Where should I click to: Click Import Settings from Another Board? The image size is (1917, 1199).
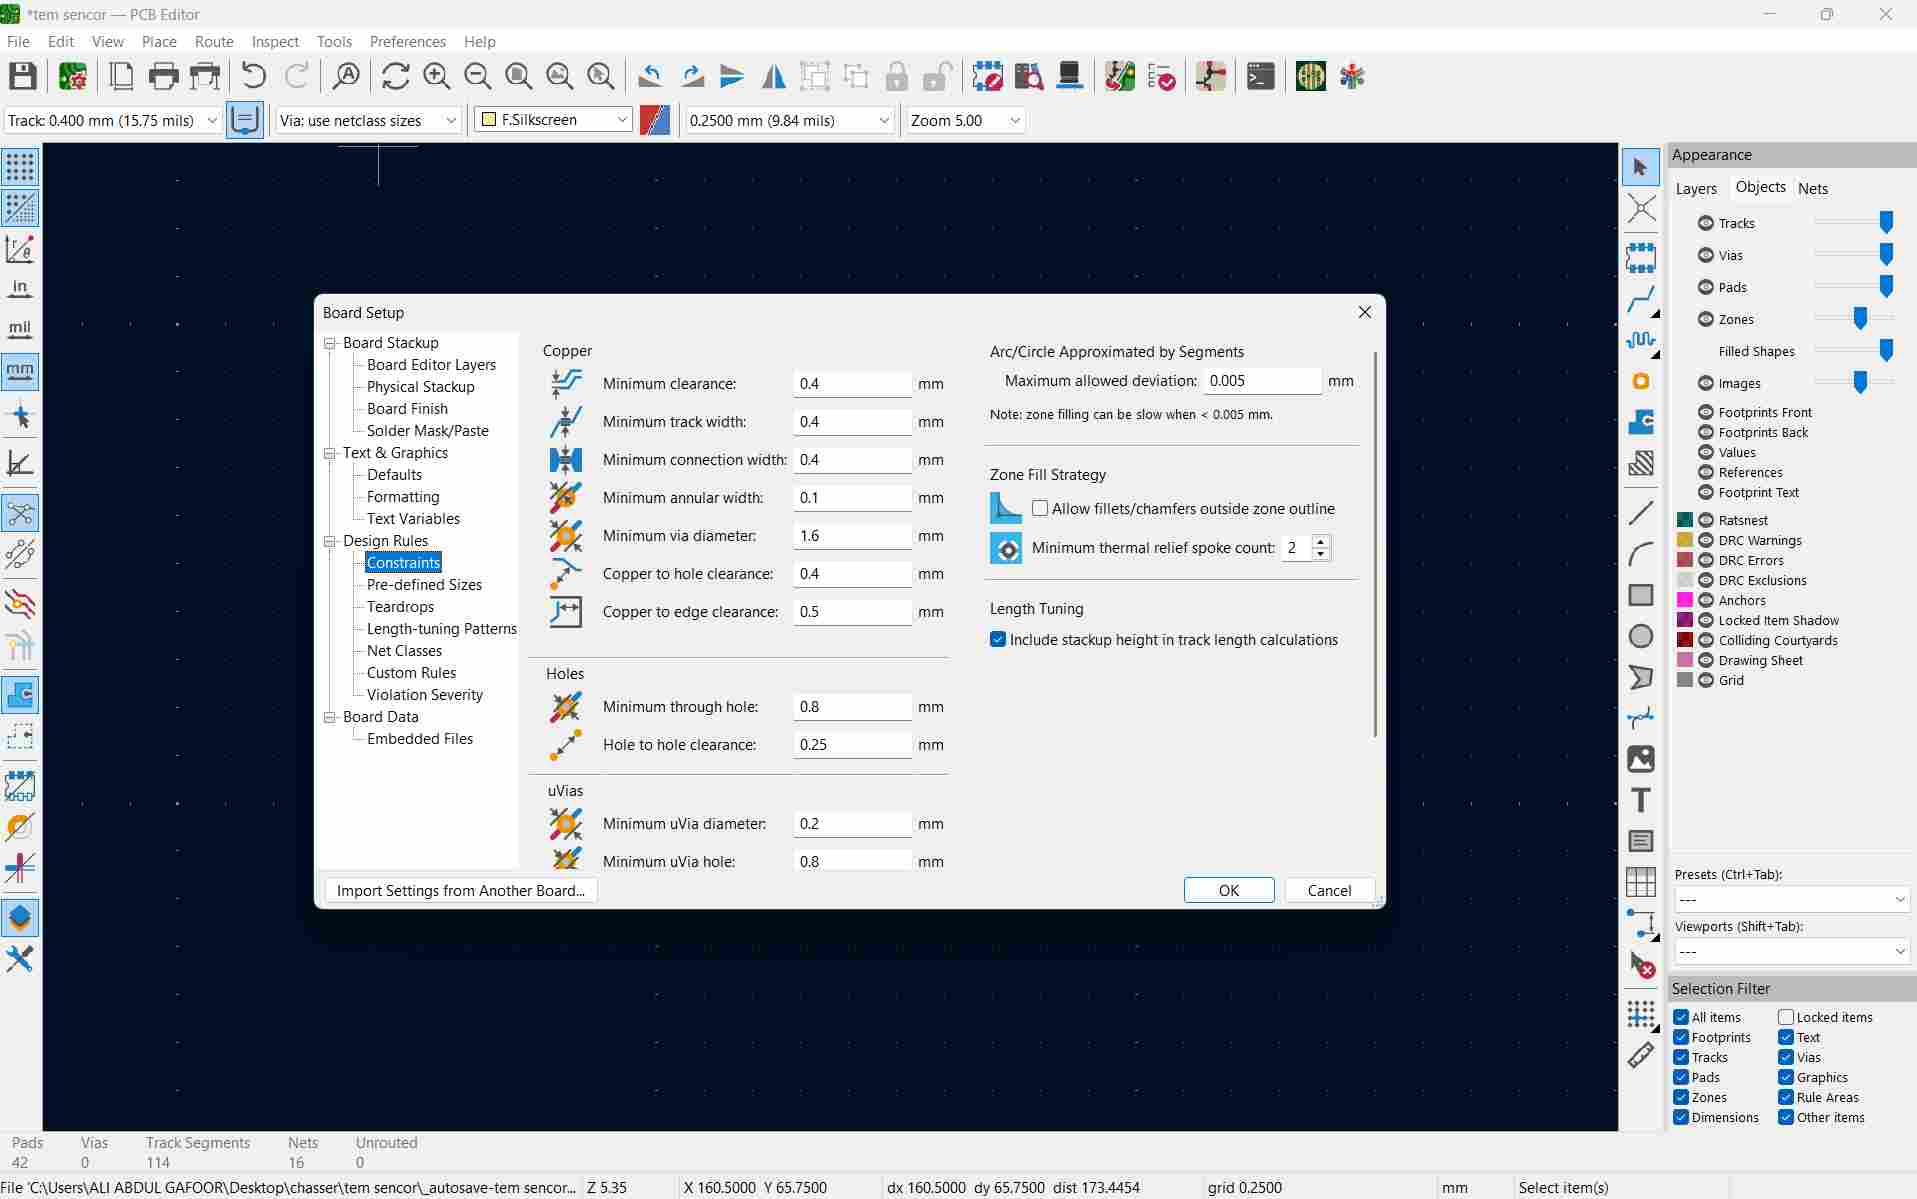coord(461,890)
